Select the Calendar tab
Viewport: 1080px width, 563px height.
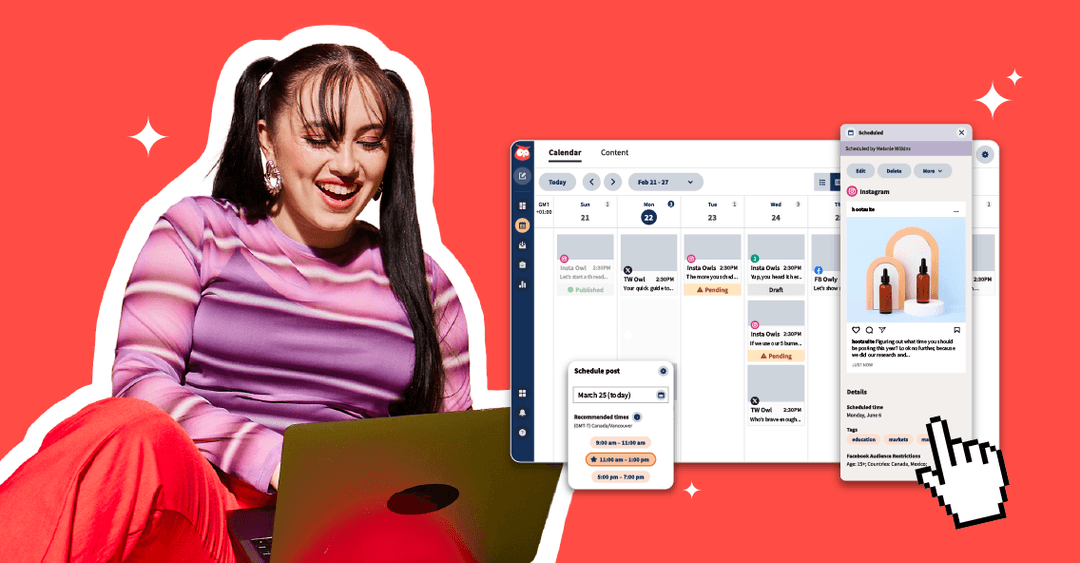point(565,153)
